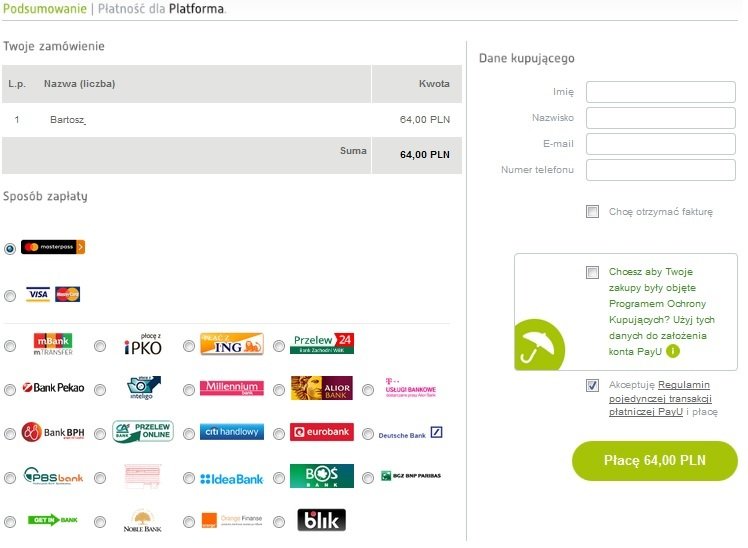Click the mBank mTransfer logo
Viewport: 748px width, 548px height.
[53, 344]
